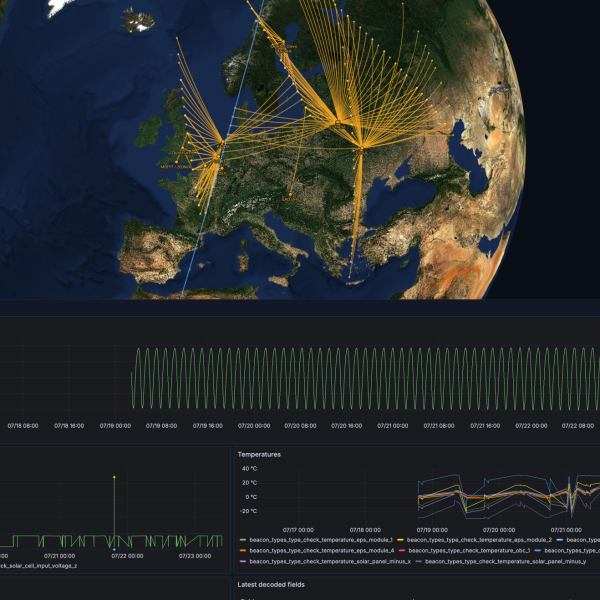Toggle eps_module_4 temperature series in legend
The image size is (600, 600).
pos(322,551)
